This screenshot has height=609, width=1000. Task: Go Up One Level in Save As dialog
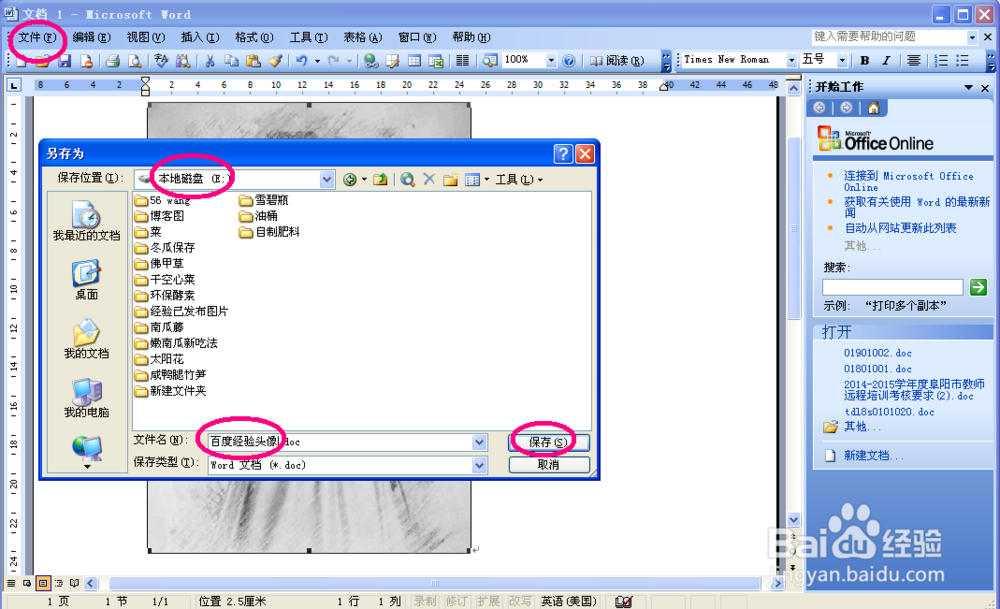[x=381, y=180]
